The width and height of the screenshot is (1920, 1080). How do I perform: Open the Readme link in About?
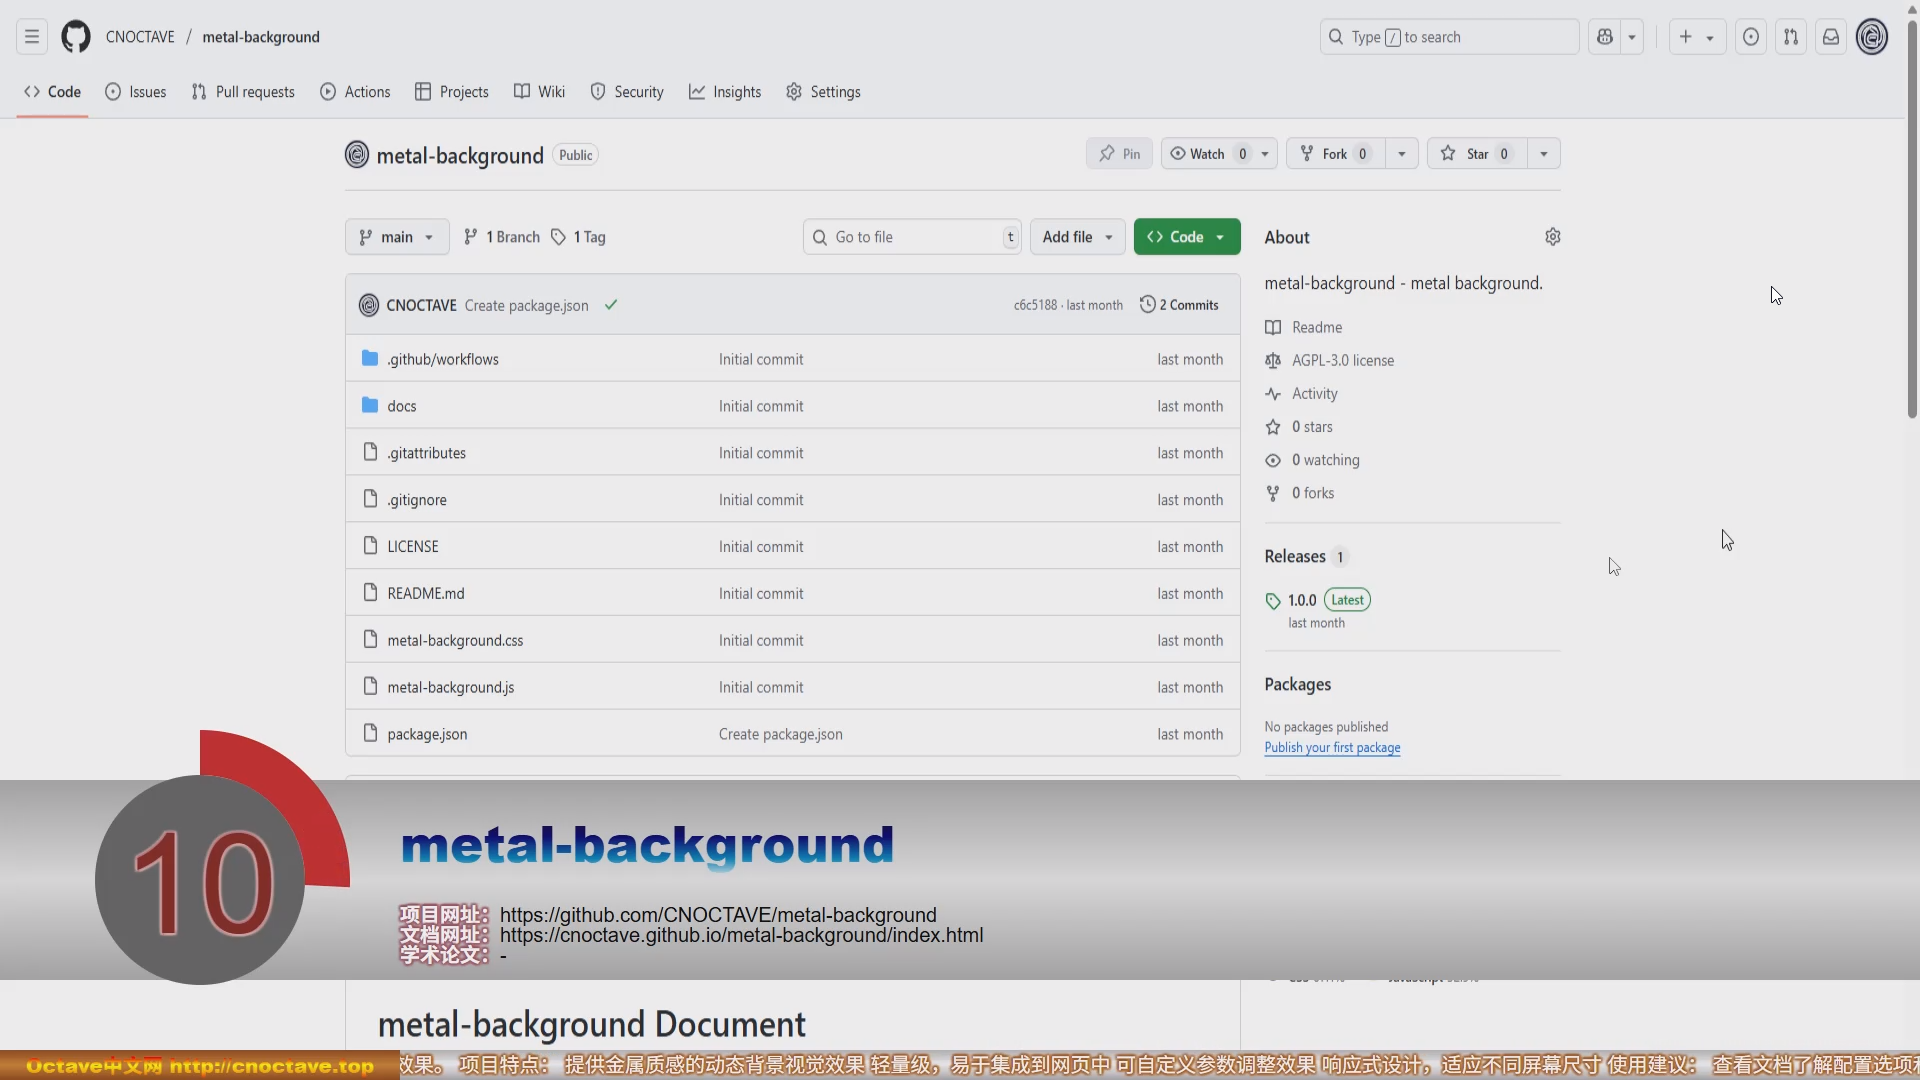point(1316,327)
